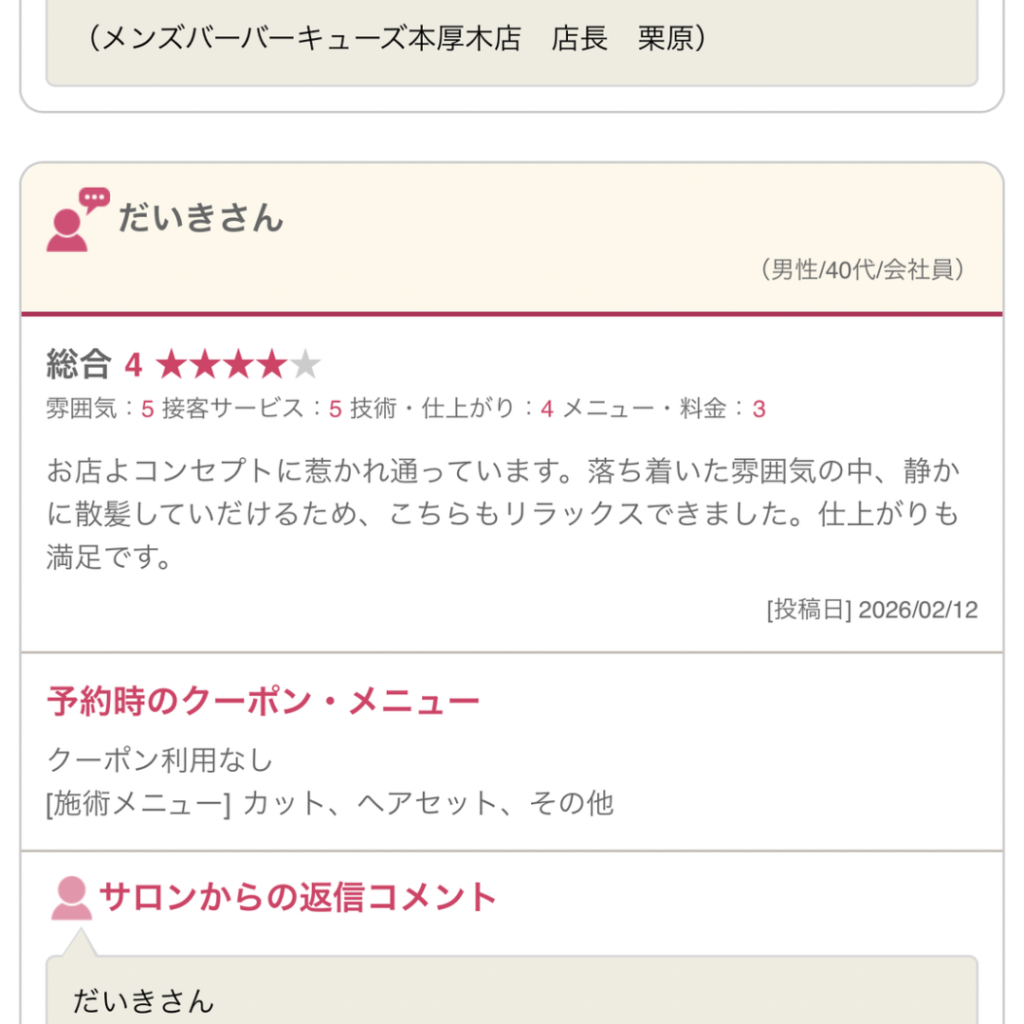Select reviewer name だいきさん in header

coord(201,218)
